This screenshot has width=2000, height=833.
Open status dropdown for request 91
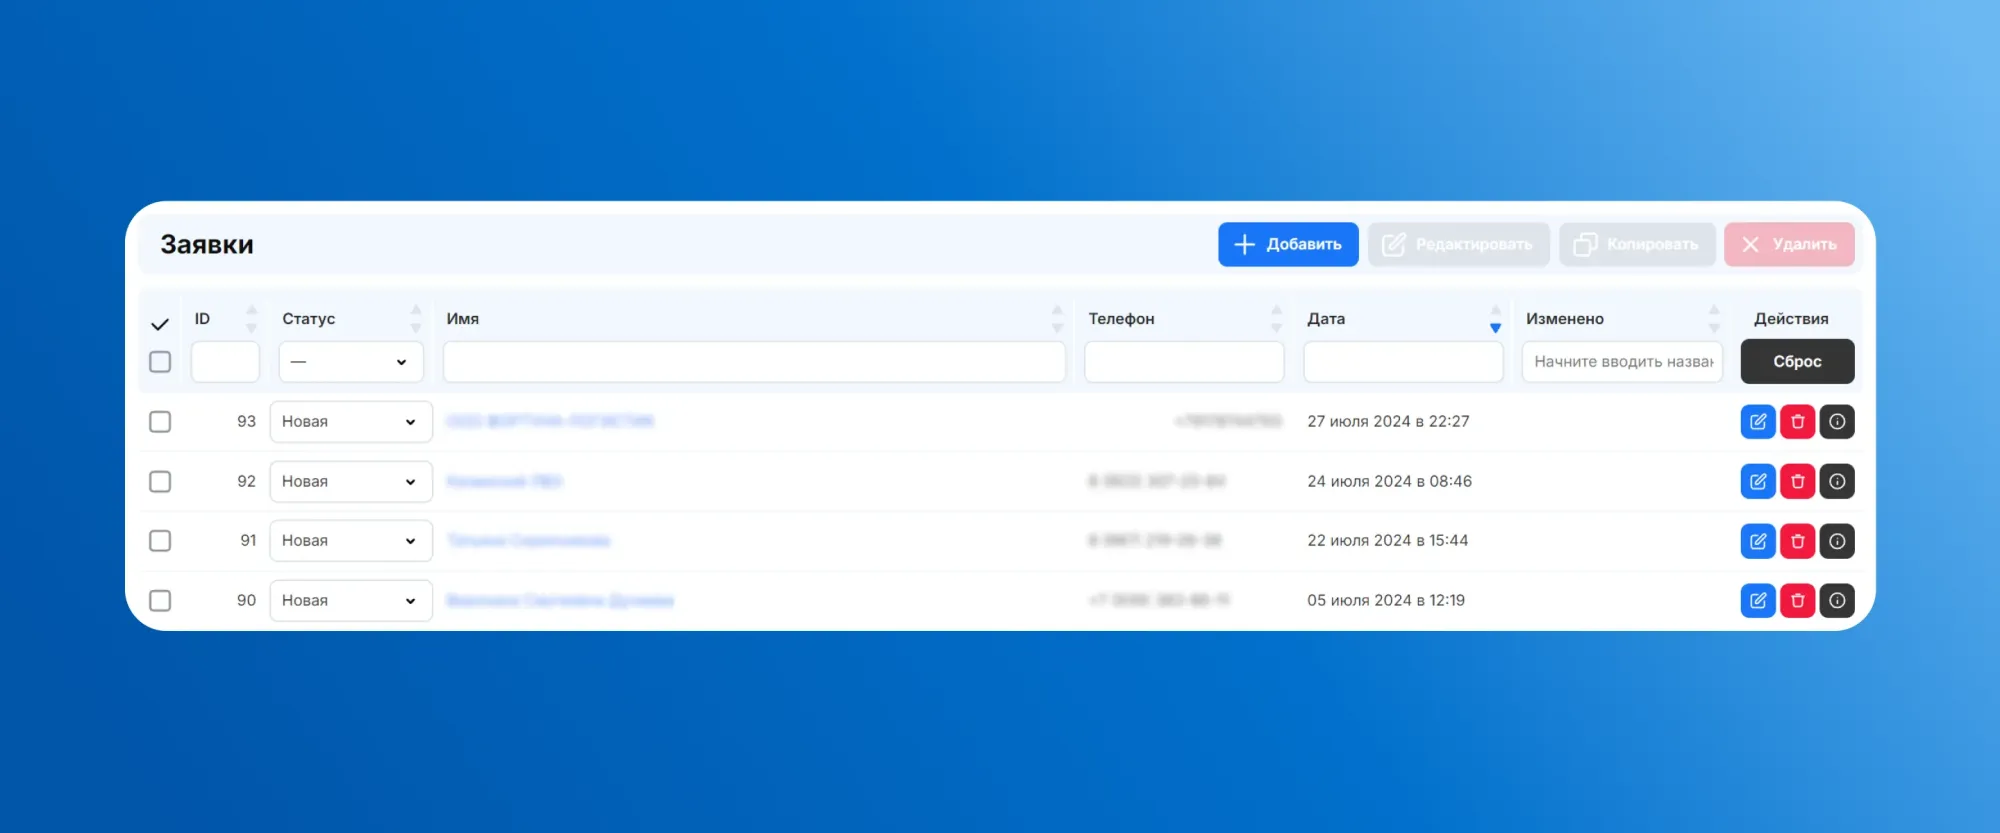[351, 541]
